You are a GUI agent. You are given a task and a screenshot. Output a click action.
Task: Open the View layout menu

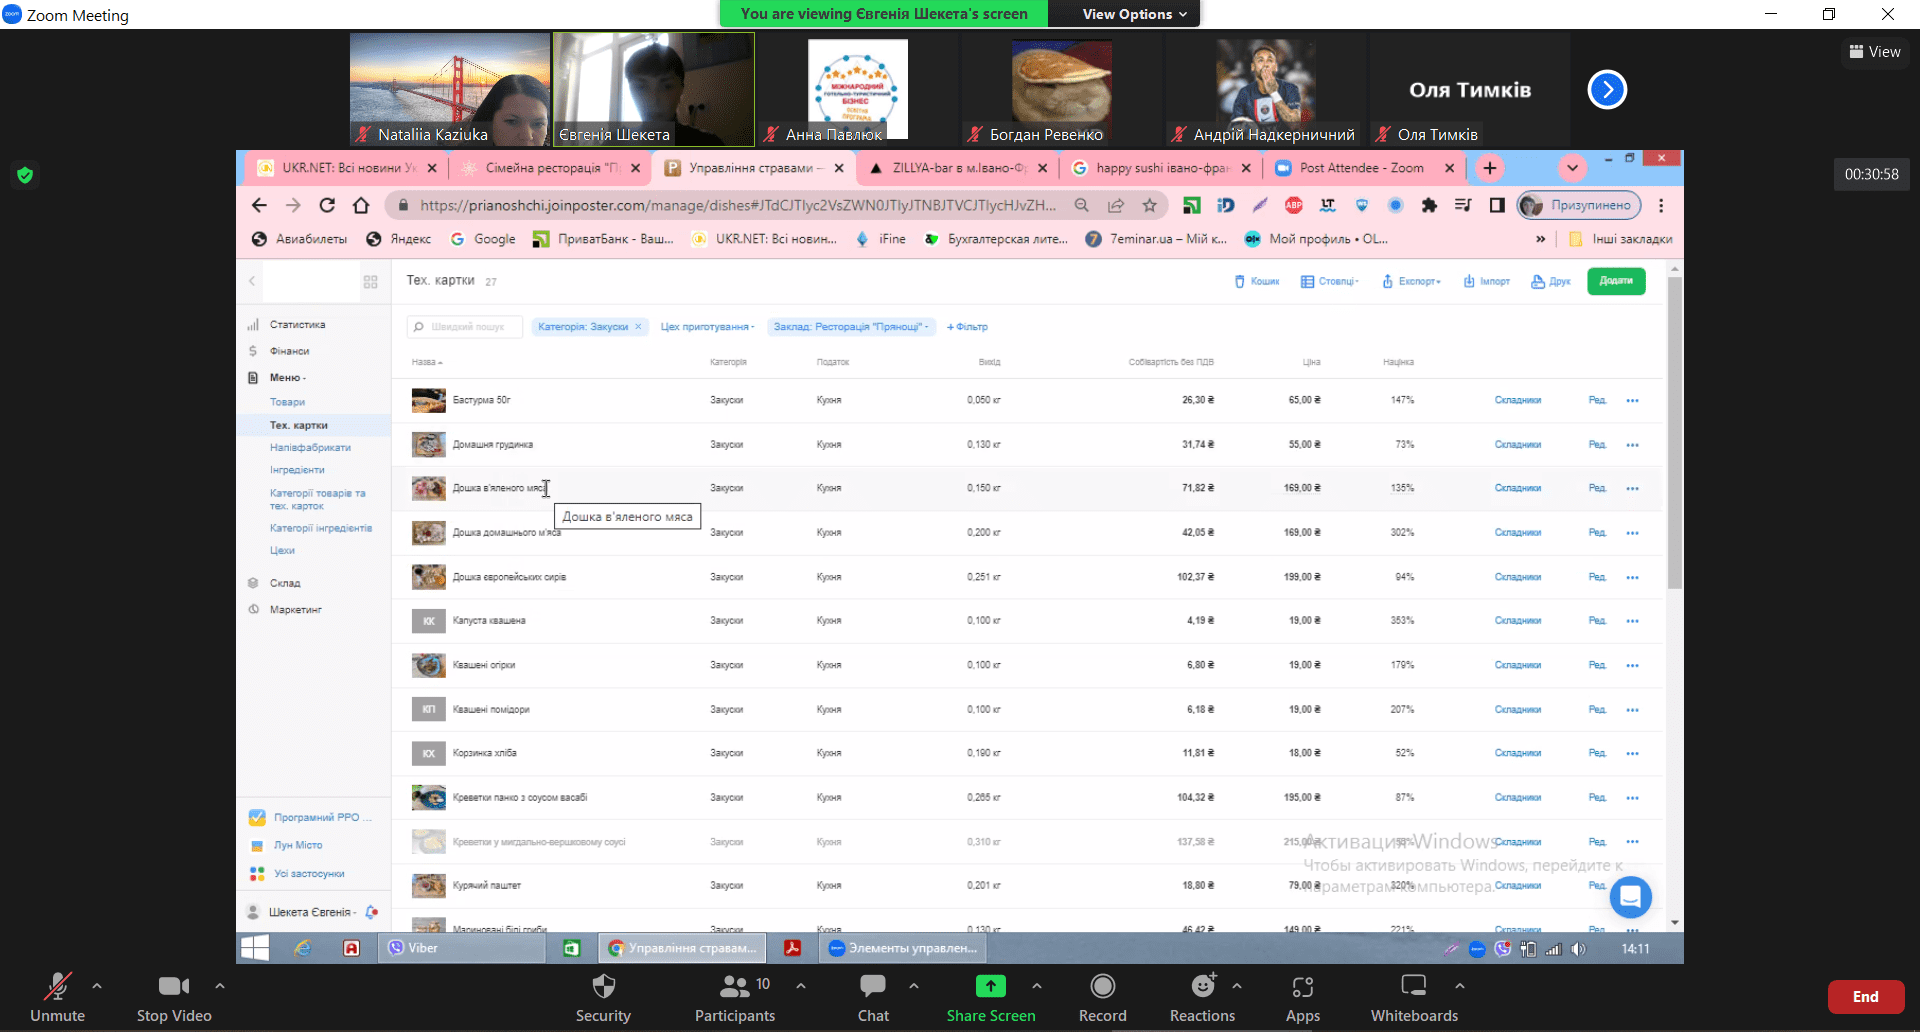pos(1875,52)
